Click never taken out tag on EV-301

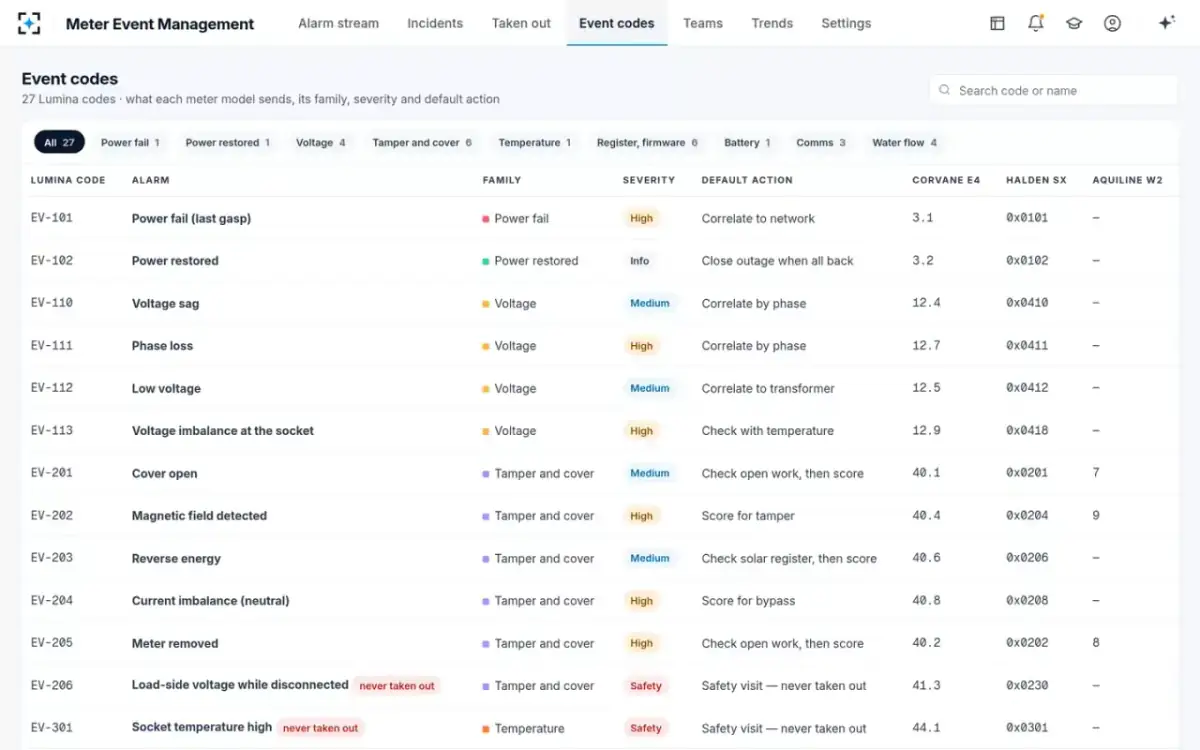click(320, 728)
